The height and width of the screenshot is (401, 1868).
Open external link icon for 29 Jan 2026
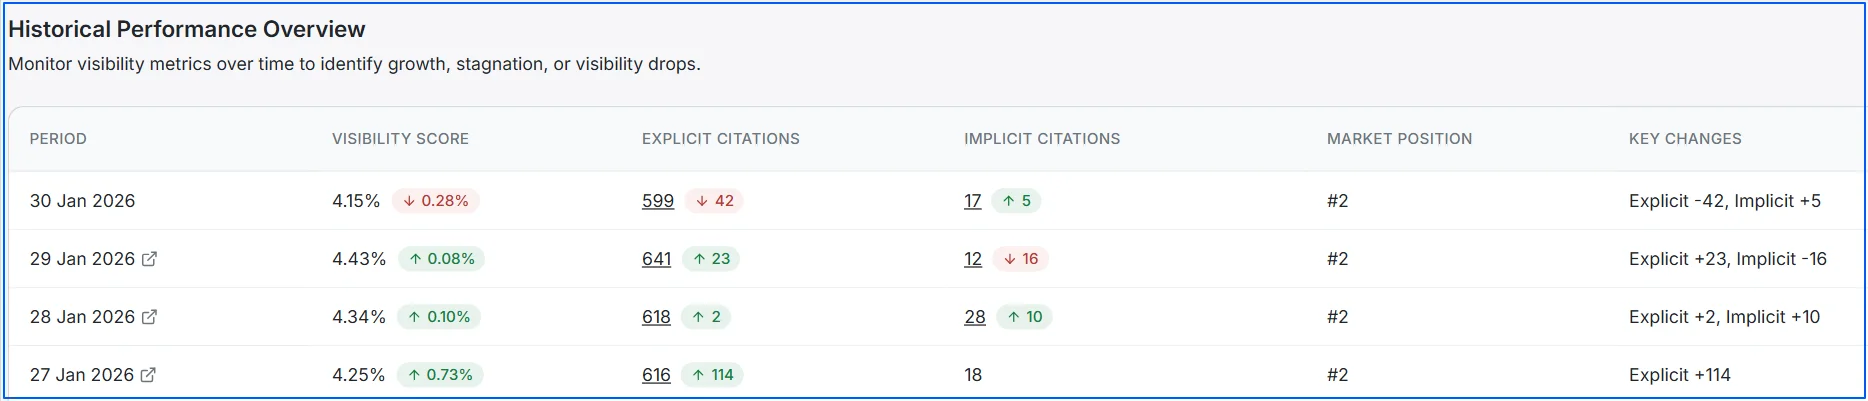coord(150,259)
